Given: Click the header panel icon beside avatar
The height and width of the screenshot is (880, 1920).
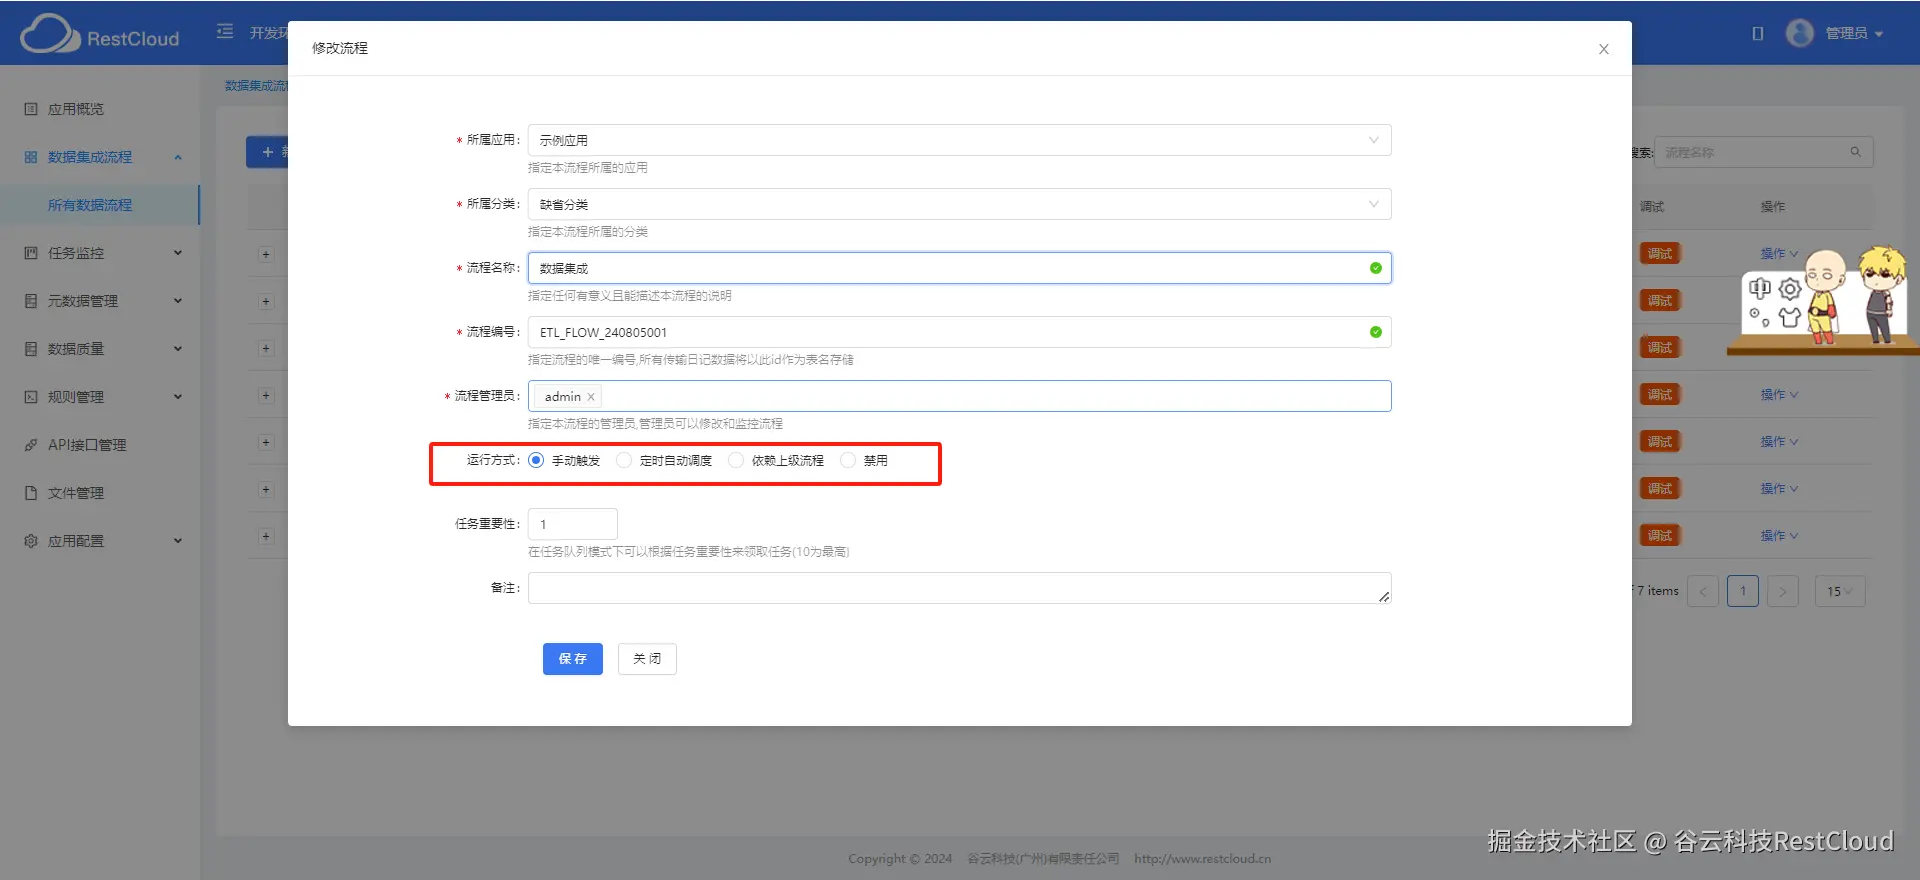Looking at the screenshot, I should (x=1758, y=33).
